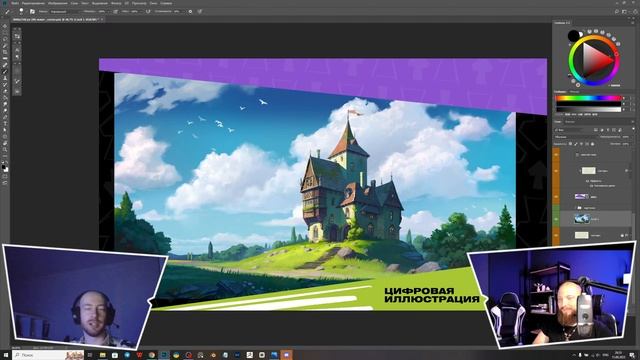This screenshot has width=640, height=360.
Task: Open the layer fill dropdown
Action: [x=626, y=144]
